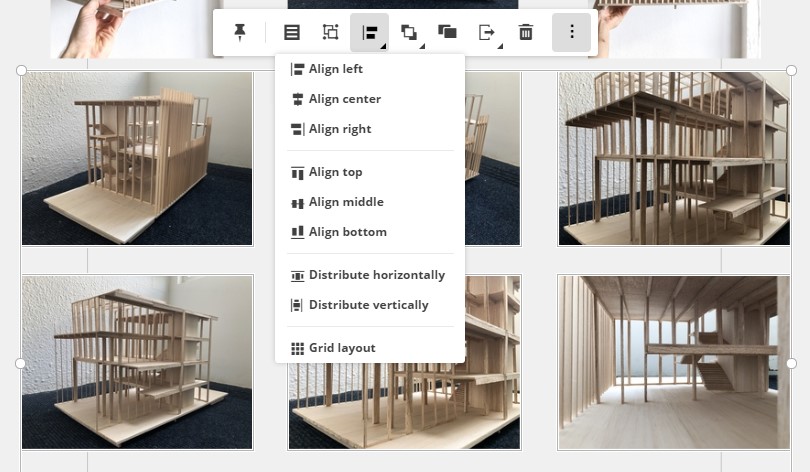Select Align middle entry
Image resolution: width=810 pixels, height=472 pixels.
345,202
